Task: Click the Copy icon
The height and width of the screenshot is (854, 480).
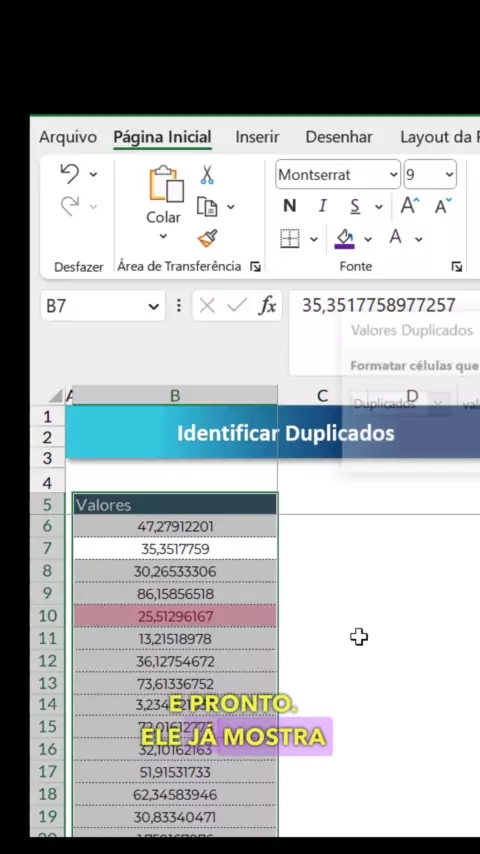Action: (207, 207)
